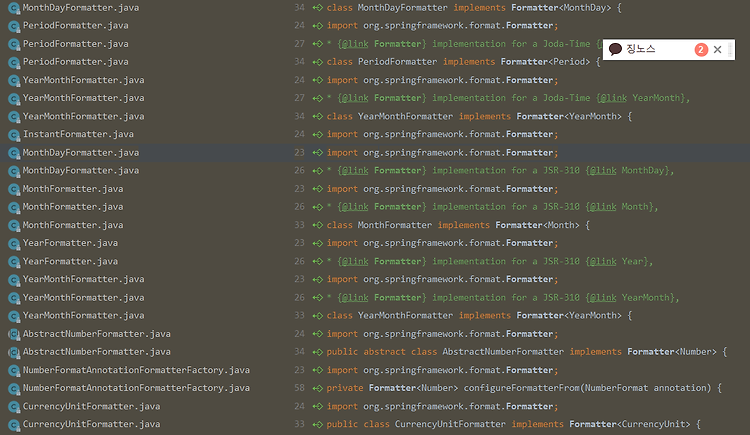
Task: Select CurrencyUnitFormatter.java file name on line 24 row
Action: pyautogui.click(x=91, y=406)
